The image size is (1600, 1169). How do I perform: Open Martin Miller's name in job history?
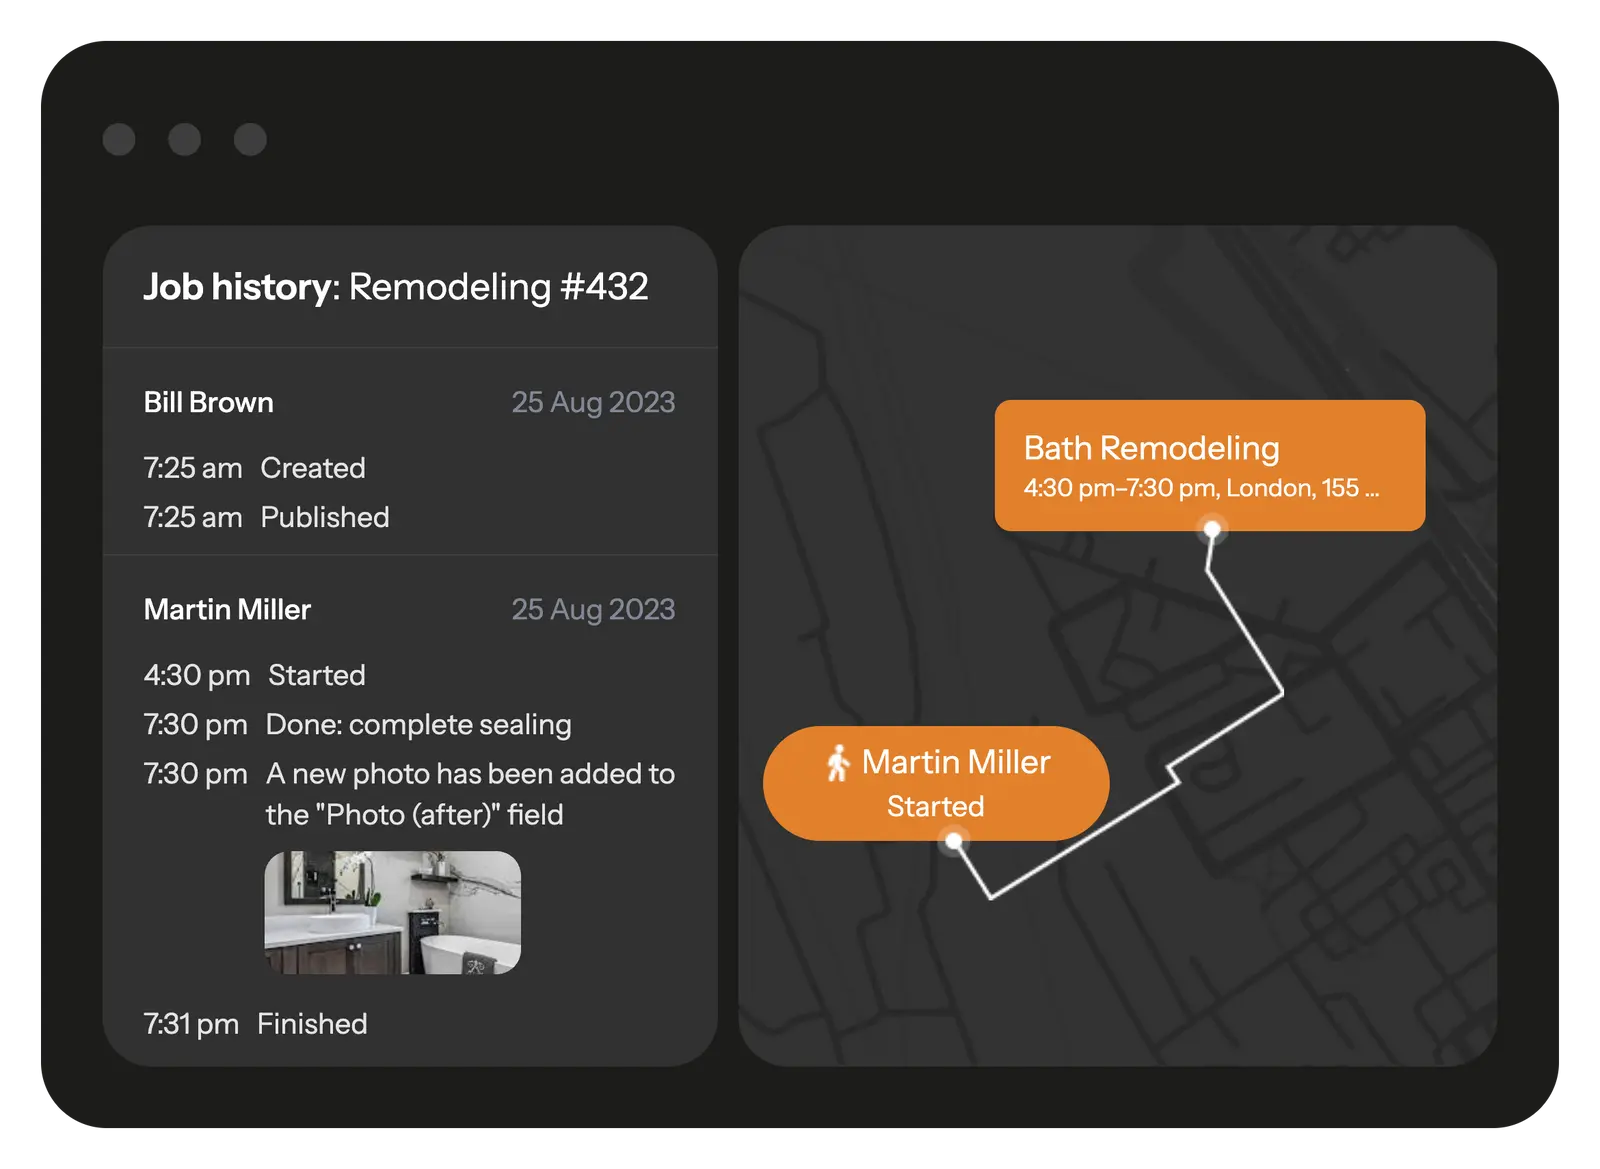tap(227, 609)
